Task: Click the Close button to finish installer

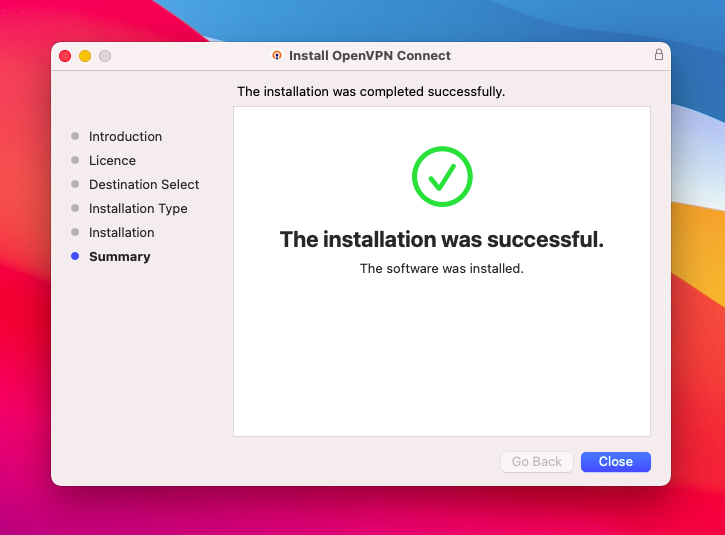Action: (x=615, y=461)
